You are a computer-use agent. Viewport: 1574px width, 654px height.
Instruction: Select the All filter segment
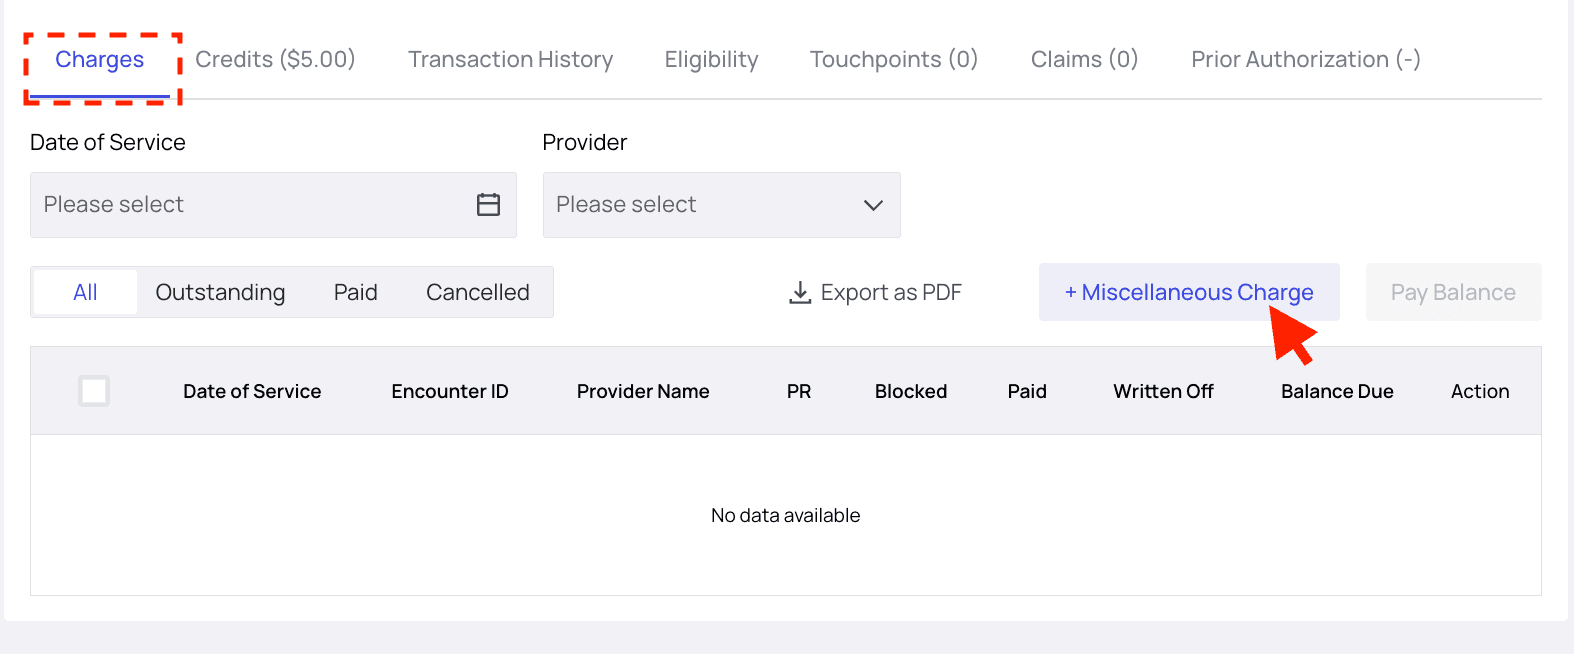click(85, 293)
